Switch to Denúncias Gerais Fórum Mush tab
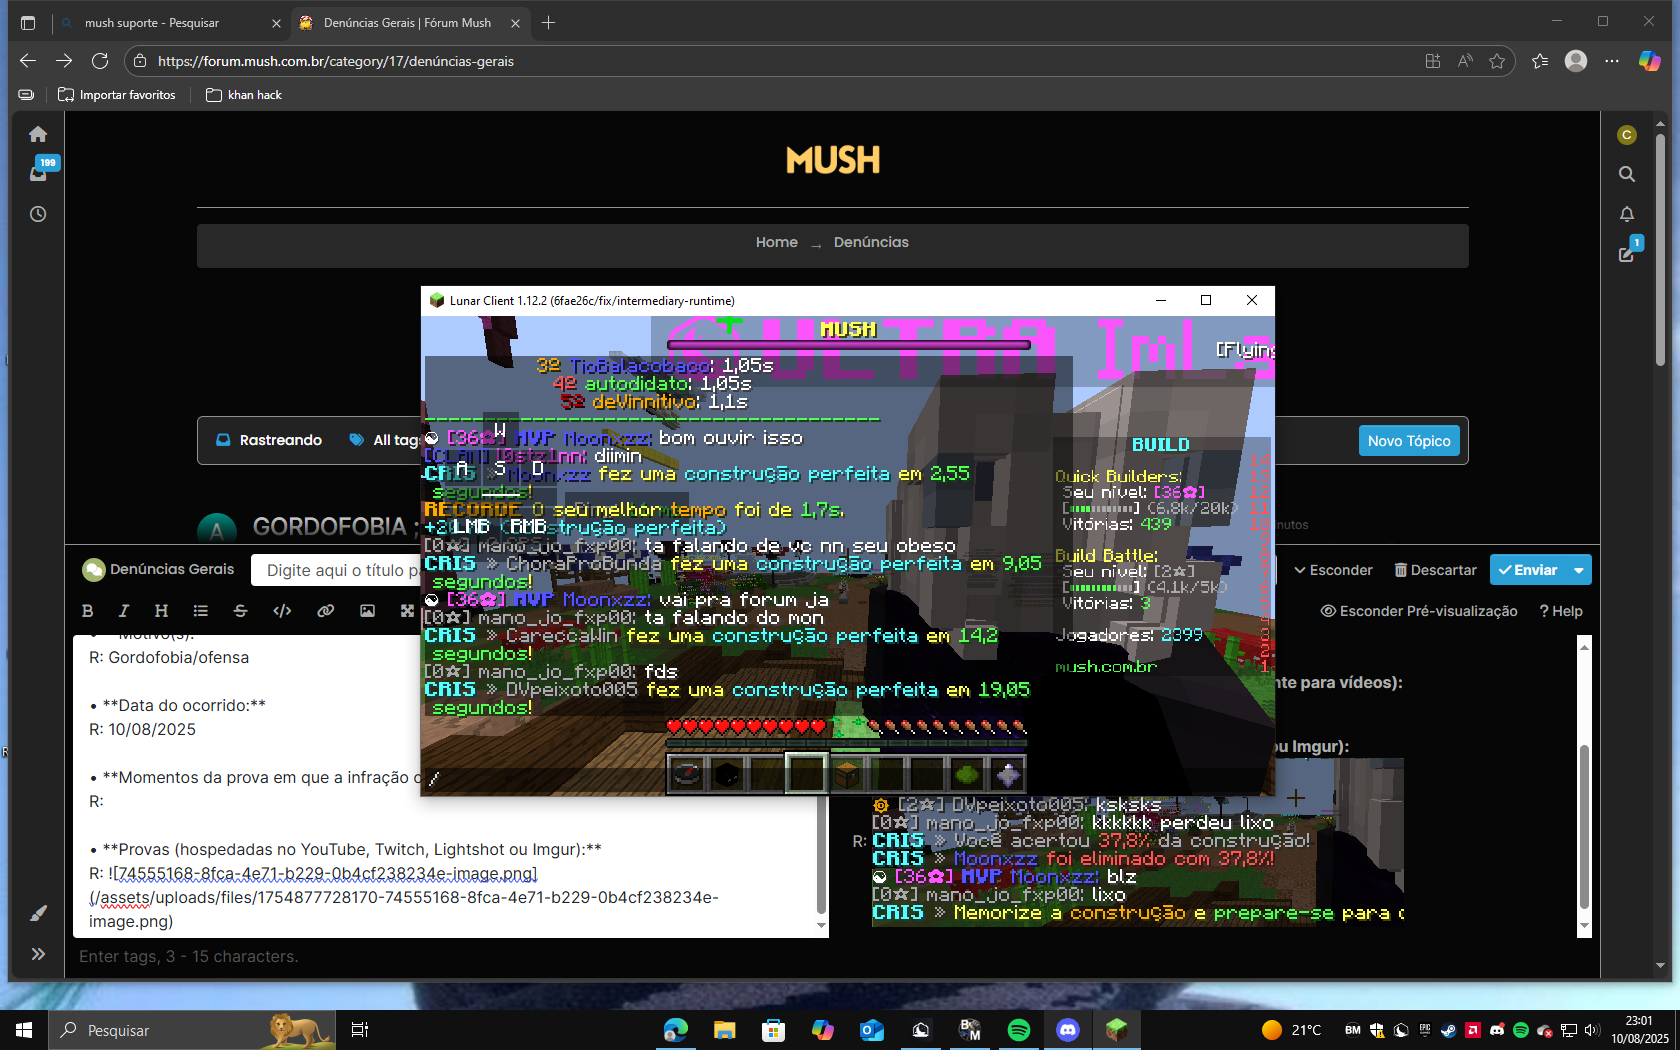 tap(407, 22)
